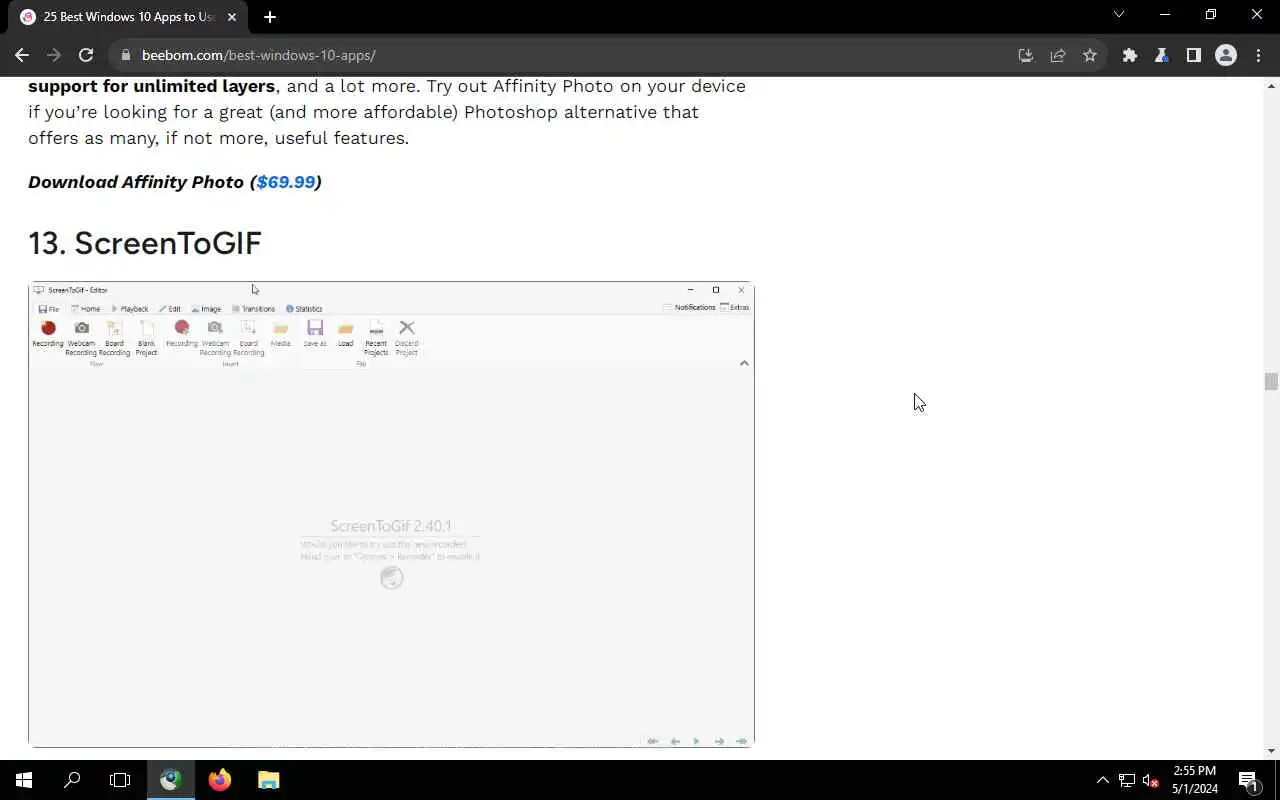Image resolution: width=1280 pixels, height=800 pixels.
Task: Click the browser forward arrow
Action: coord(54,55)
